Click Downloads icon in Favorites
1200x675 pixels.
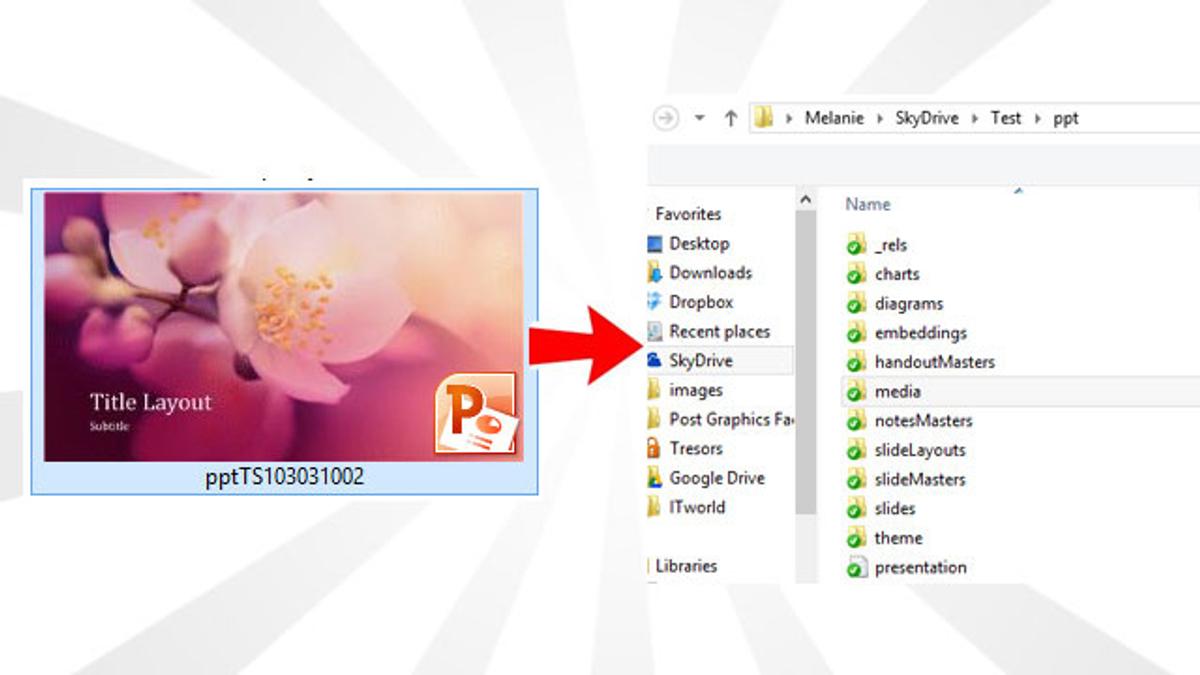655,272
